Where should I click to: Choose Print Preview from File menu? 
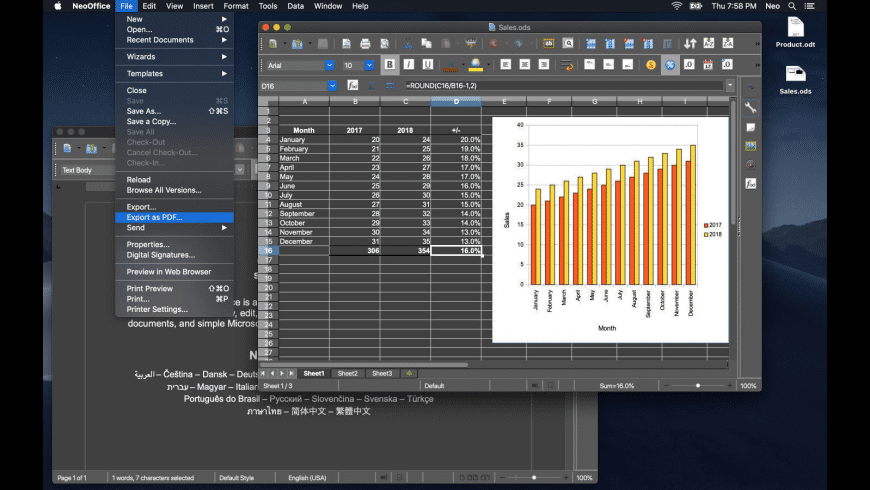(174, 288)
